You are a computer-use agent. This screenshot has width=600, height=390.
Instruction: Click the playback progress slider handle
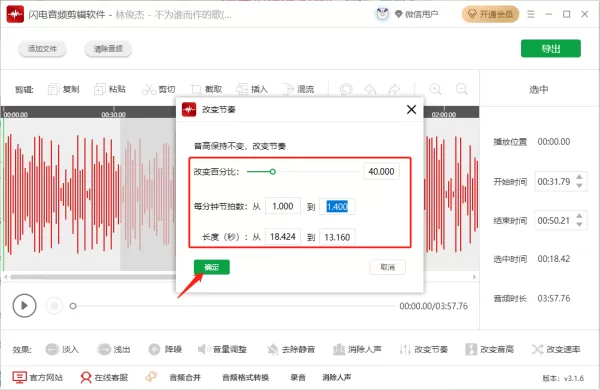73,306
